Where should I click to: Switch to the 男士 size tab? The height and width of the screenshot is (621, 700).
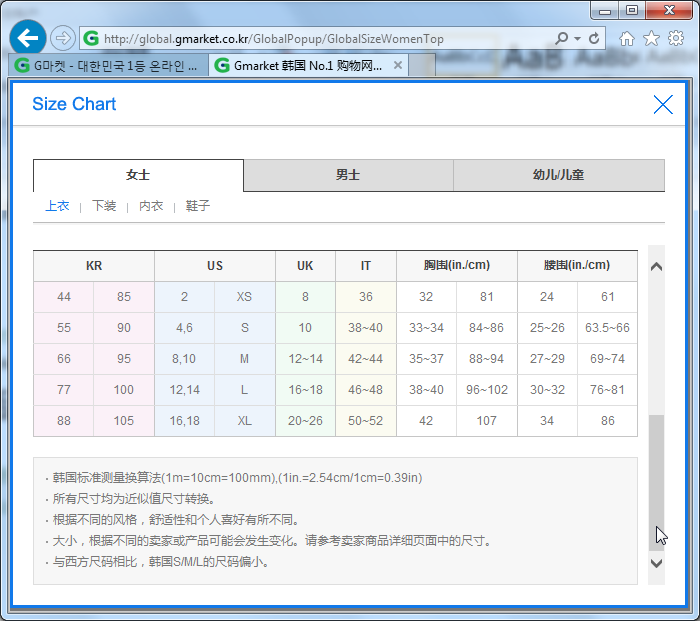348,175
